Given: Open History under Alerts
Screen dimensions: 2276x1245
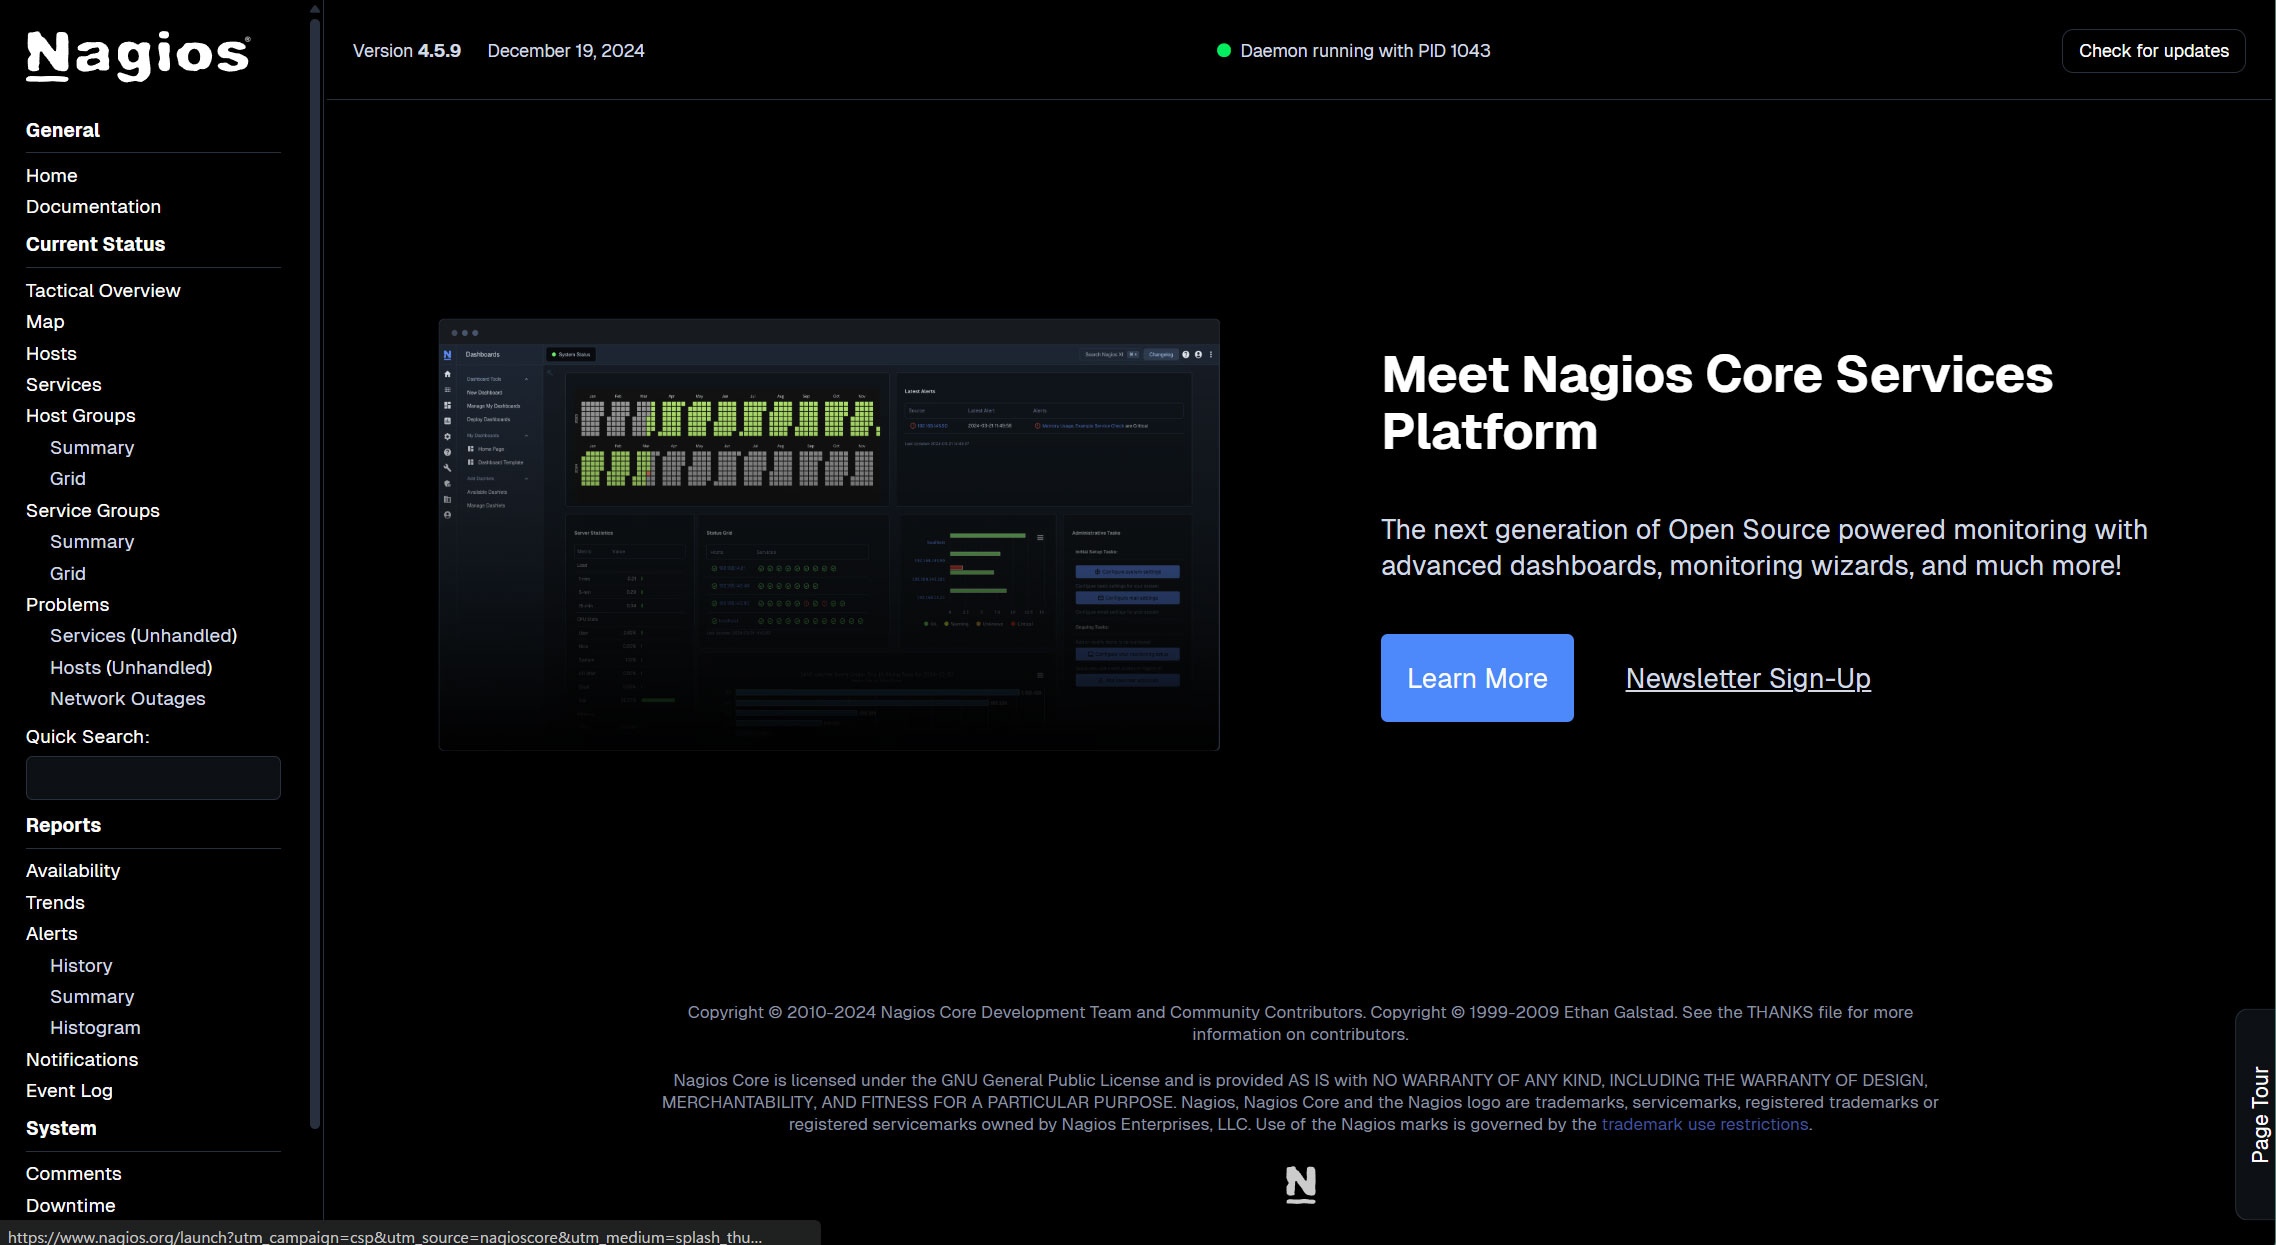Looking at the screenshot, I should coord(81,965).
